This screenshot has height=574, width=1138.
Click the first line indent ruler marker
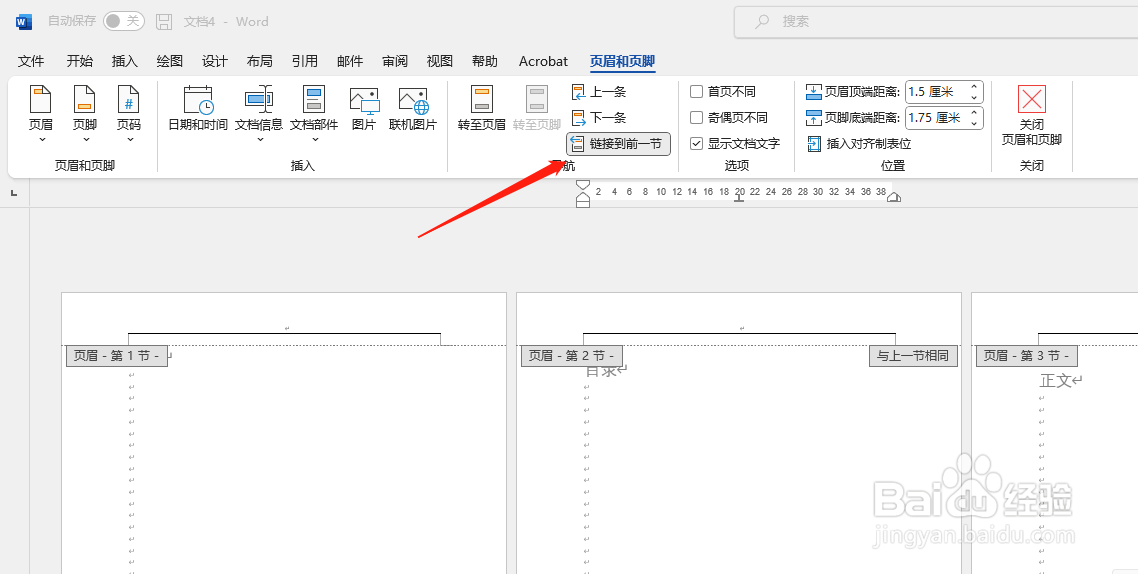pyautogui.click(x=583, y=185)
